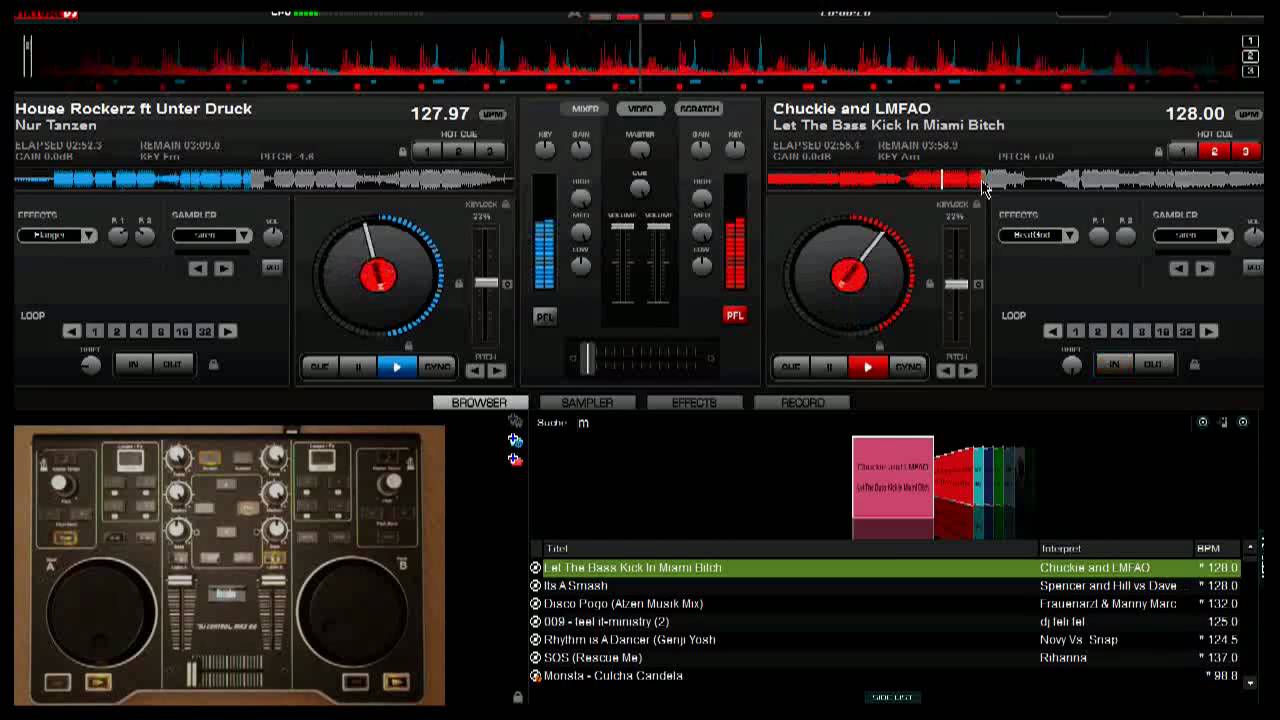
Task: Sync the right deck tempo
Action: point(907,367)
